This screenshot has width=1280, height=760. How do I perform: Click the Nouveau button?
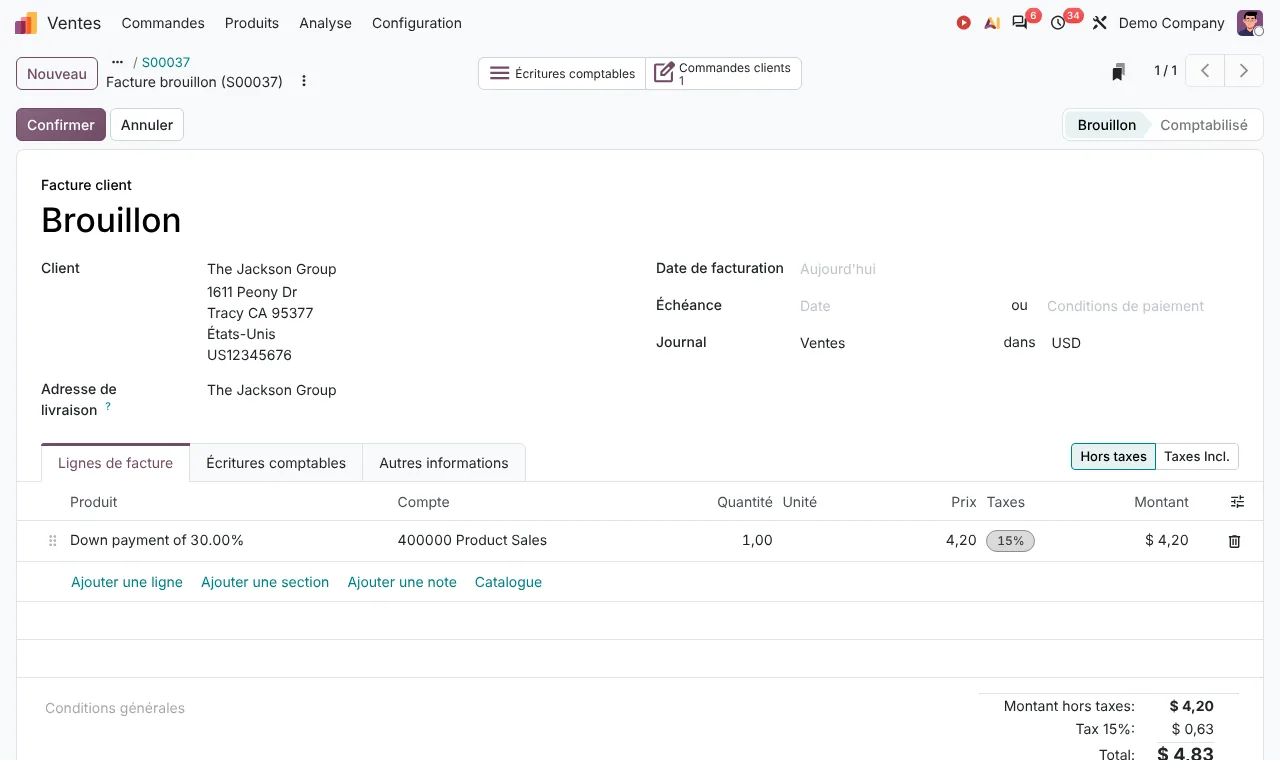point(57,74)
